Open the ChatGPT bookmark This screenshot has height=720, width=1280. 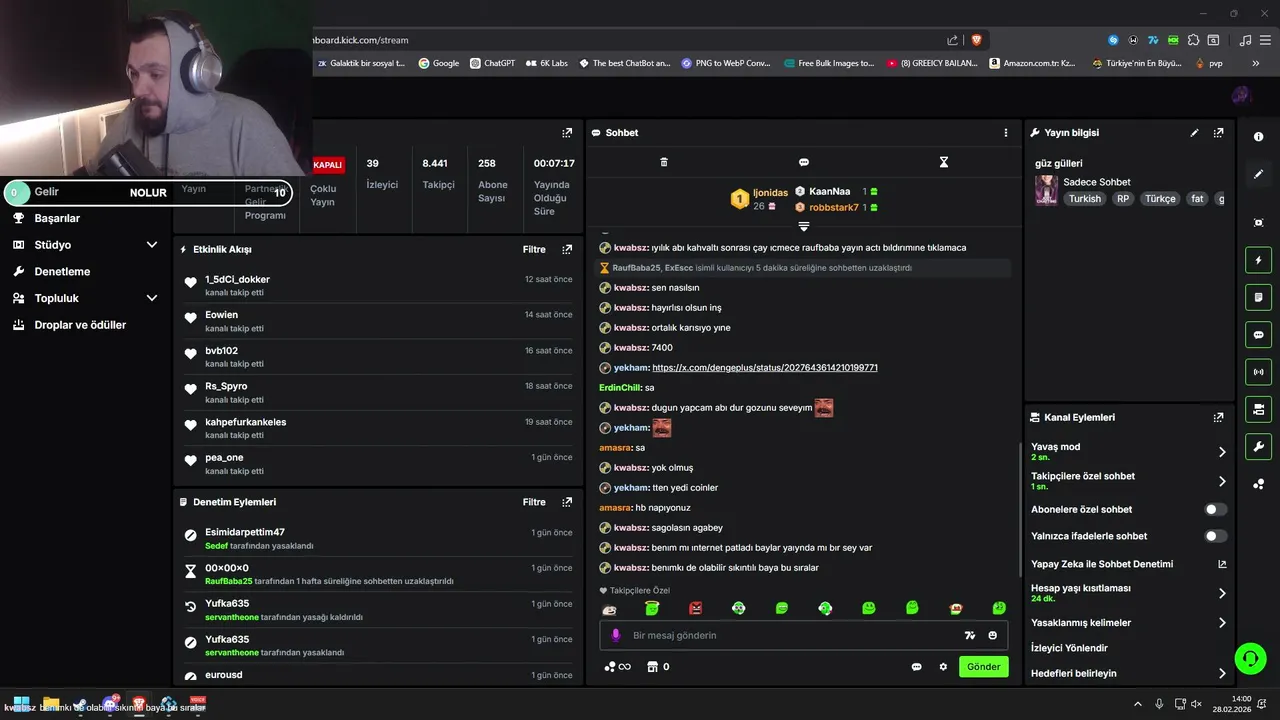(491, 63)
